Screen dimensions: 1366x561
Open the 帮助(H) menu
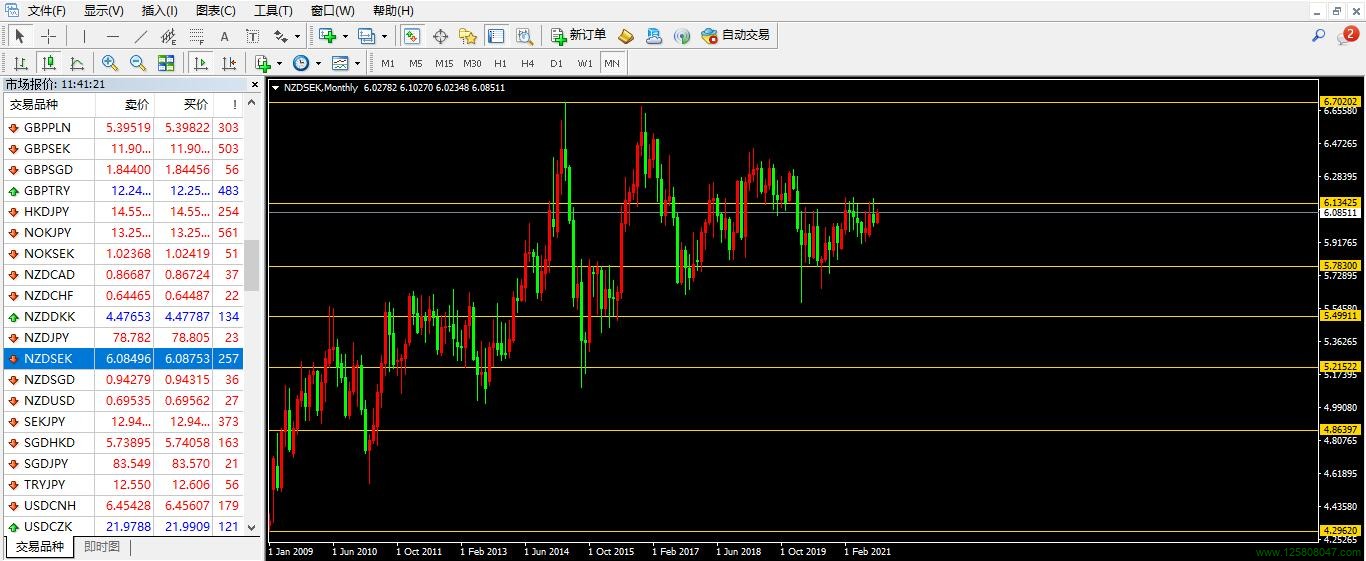tap(393, 11)
